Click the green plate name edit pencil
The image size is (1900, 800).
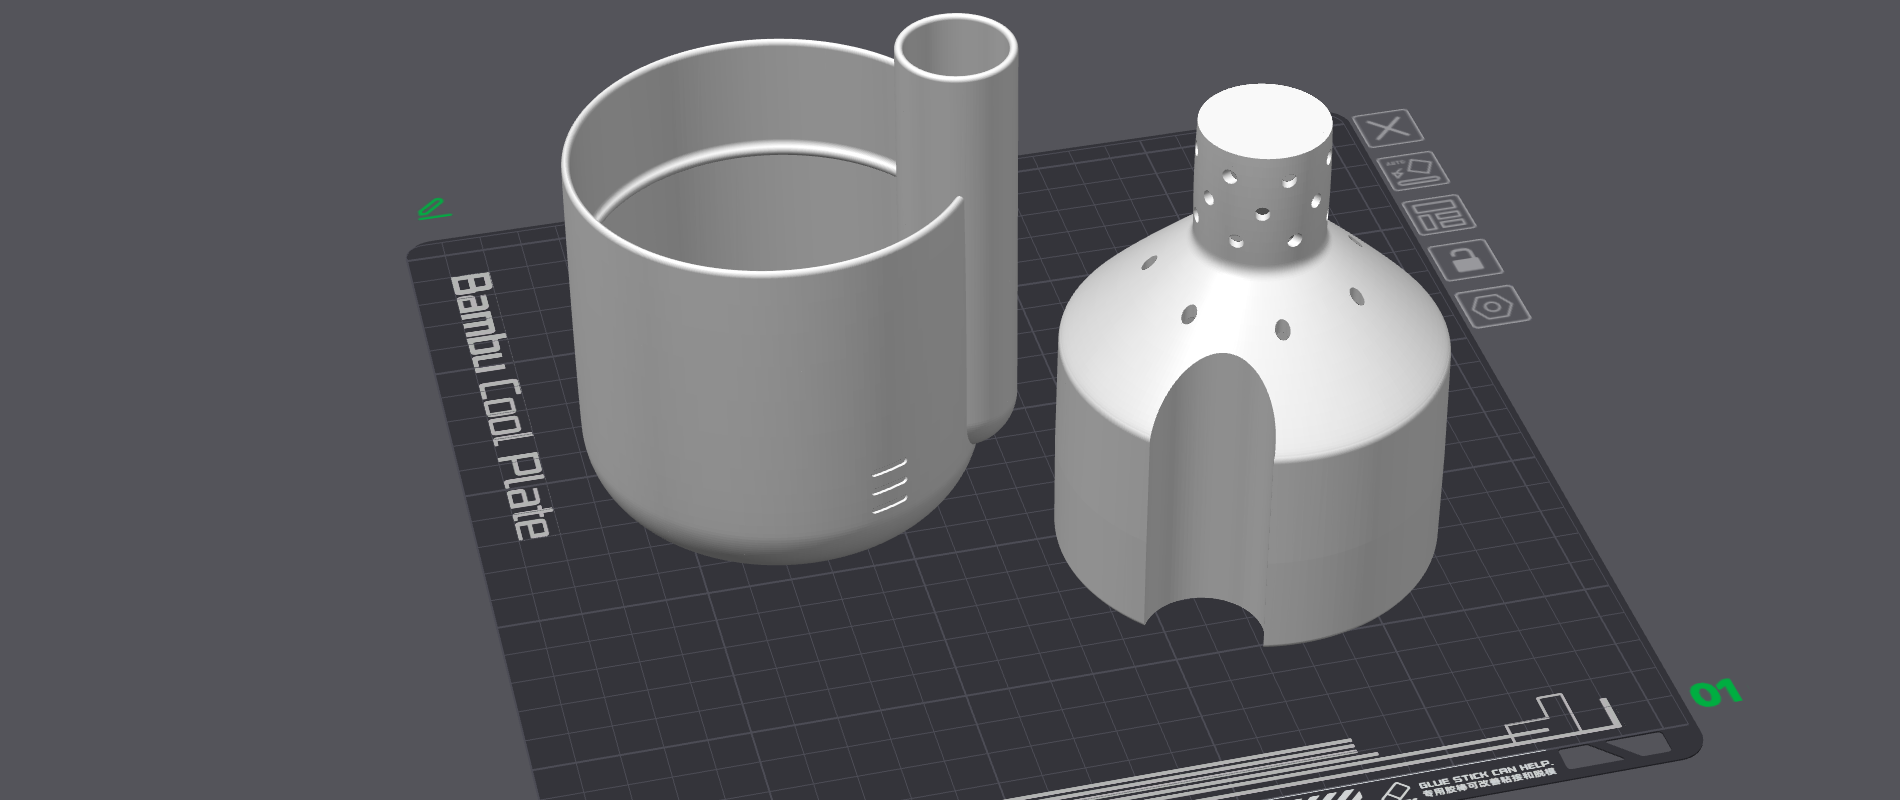pos(433,210)
